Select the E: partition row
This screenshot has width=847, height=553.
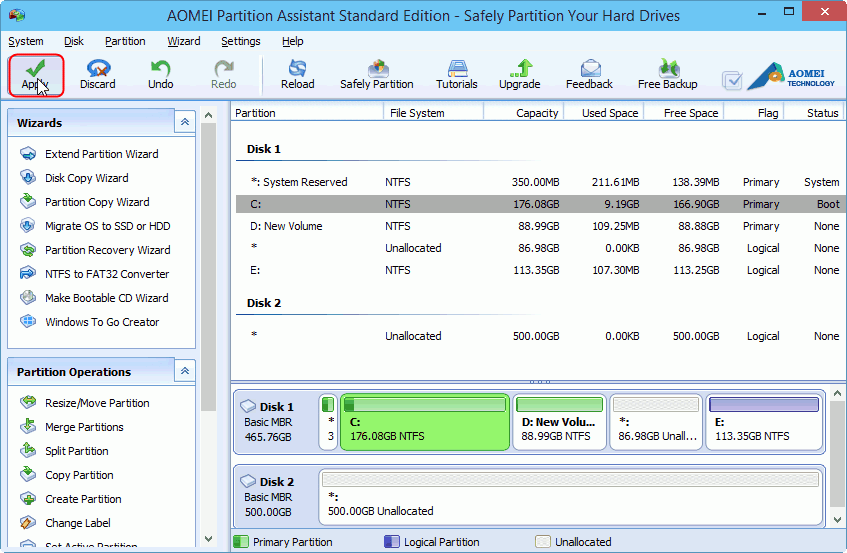(540, 270)
